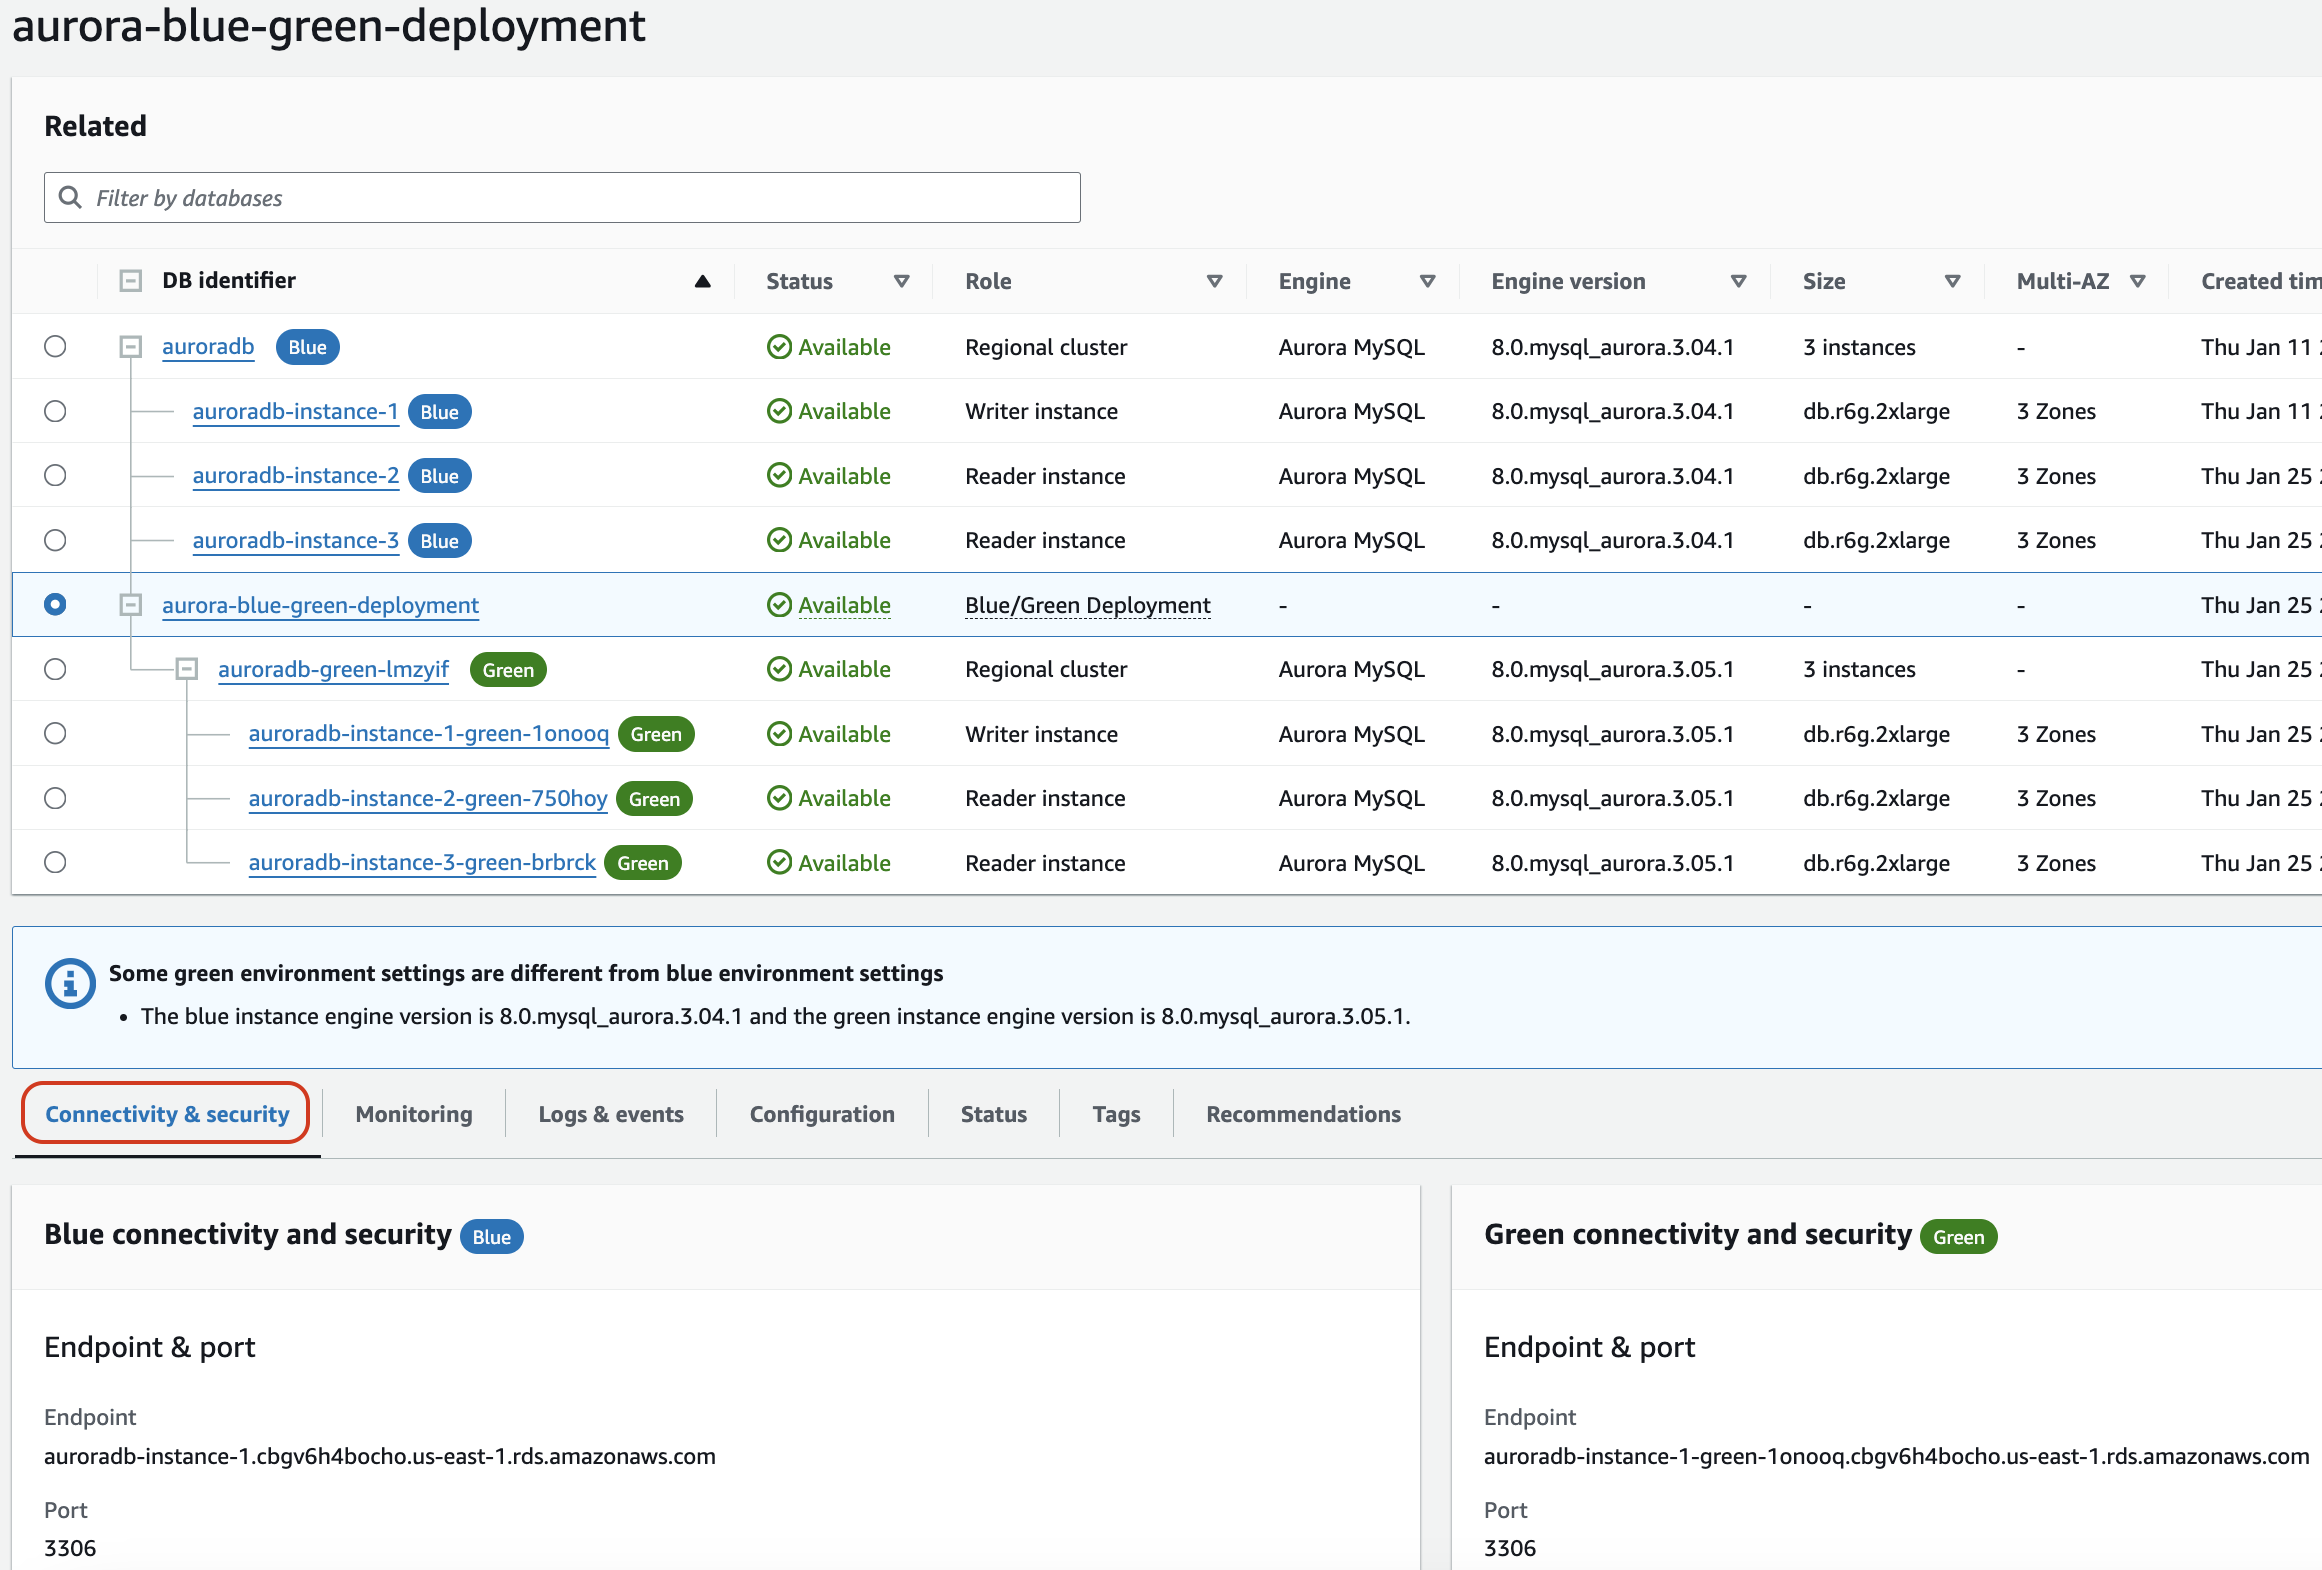Open the auroradb-instance-1-green-1onooq link

click(x=428, y=732)
